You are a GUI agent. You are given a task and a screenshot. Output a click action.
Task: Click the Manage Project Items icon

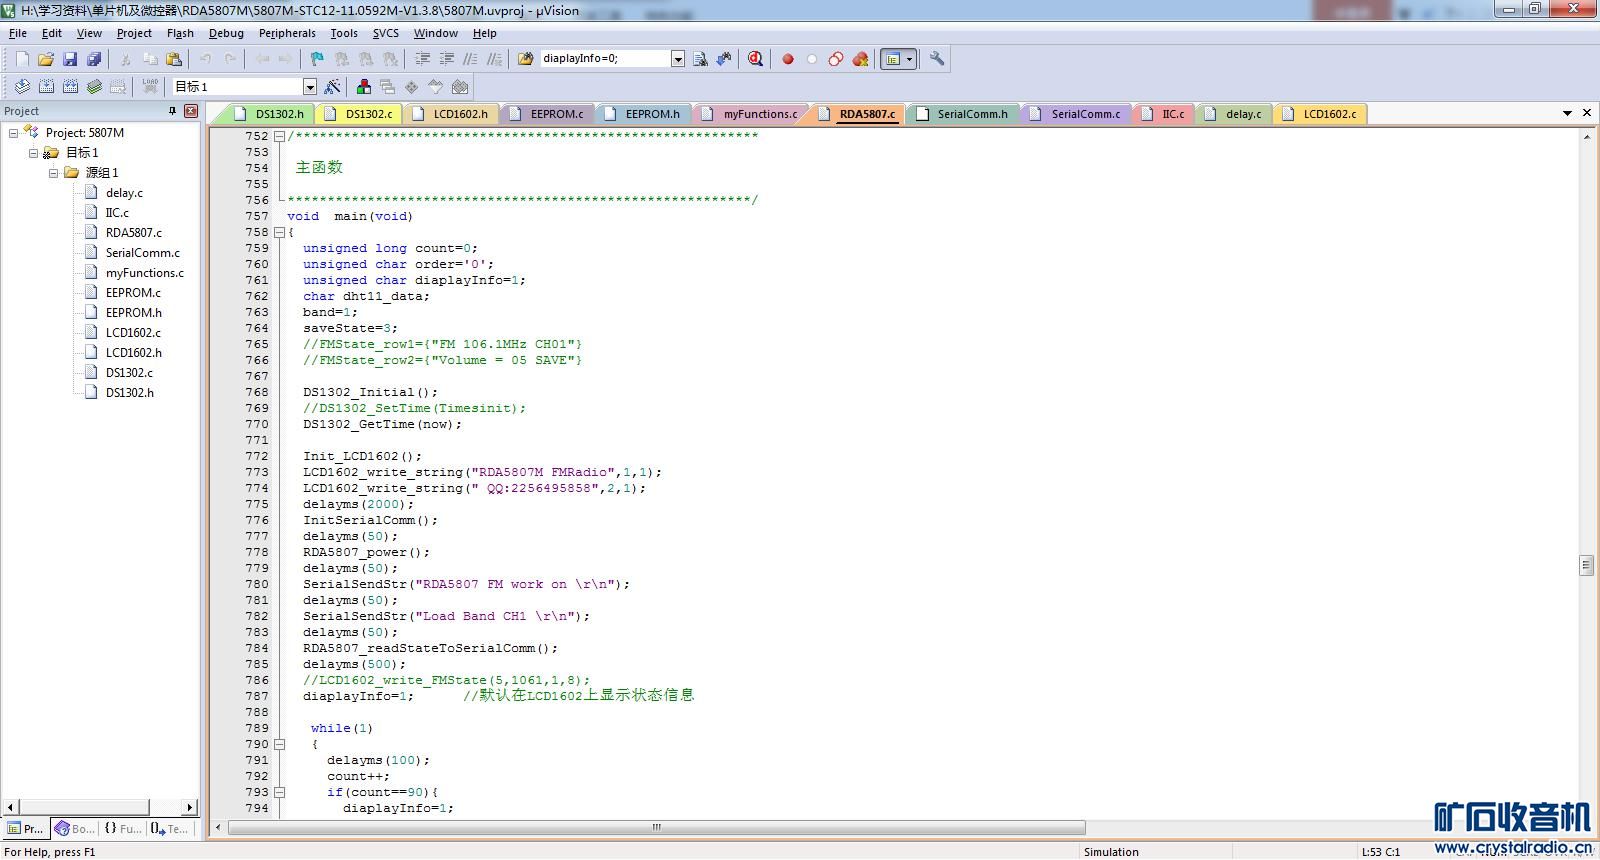point(364,87)
